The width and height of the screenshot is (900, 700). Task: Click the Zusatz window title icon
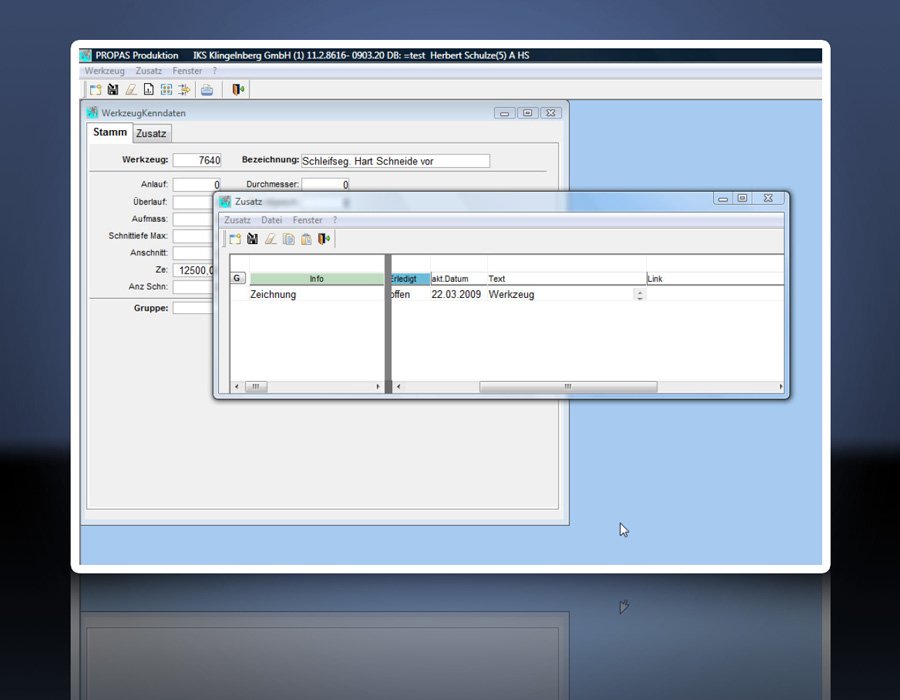tap(226, 201)
